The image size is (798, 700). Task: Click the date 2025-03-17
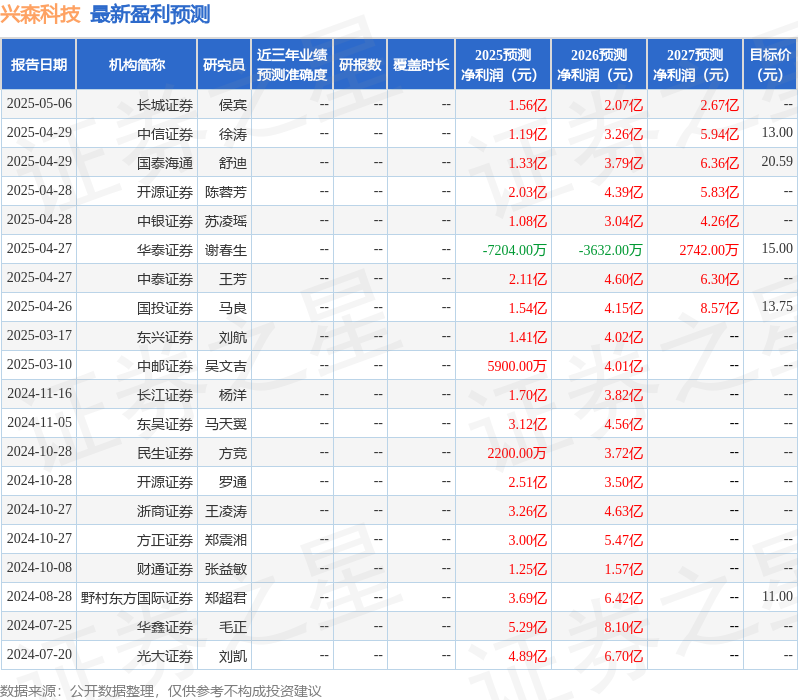point(39,335)
